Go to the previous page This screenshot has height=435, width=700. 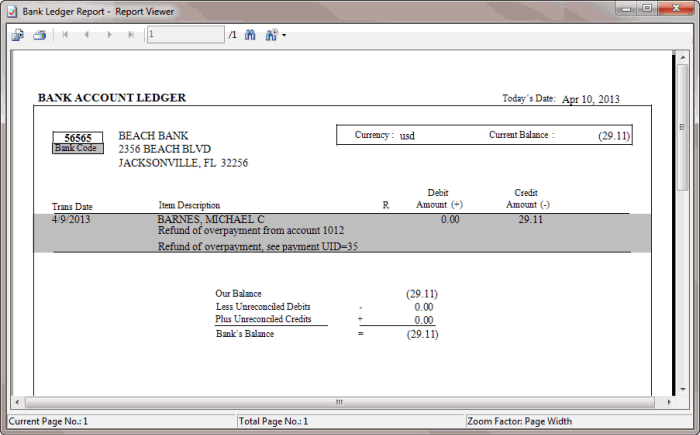pos(87,35)
